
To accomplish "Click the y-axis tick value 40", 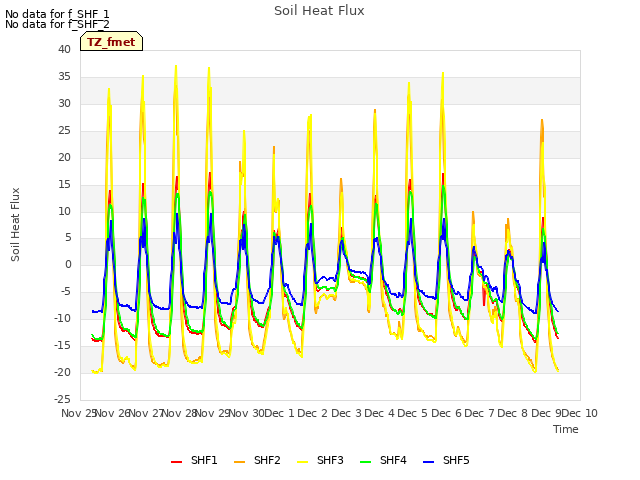I will tap(64, 49).
